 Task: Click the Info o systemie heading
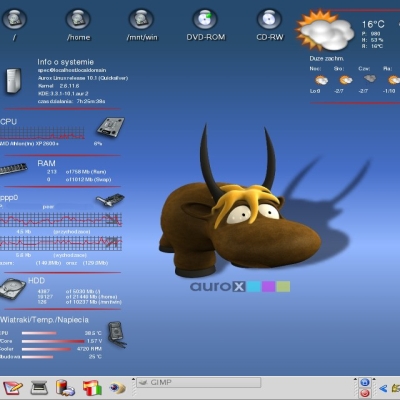[x=65, y=62]
